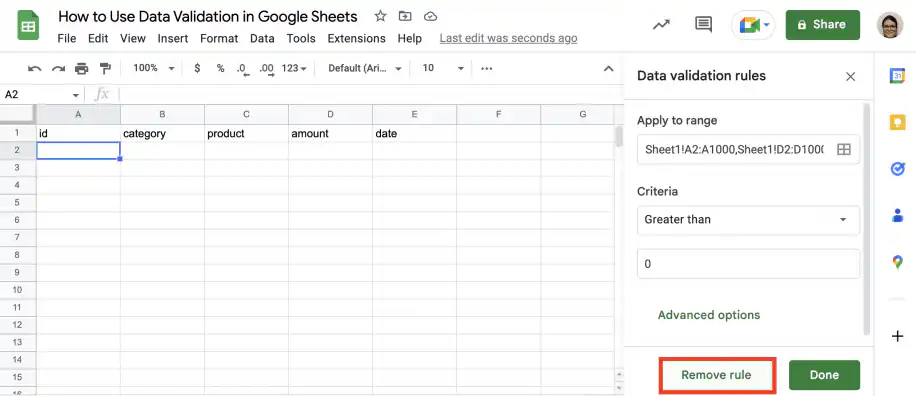Open the zoom 100% dropdown

[154, 68]
